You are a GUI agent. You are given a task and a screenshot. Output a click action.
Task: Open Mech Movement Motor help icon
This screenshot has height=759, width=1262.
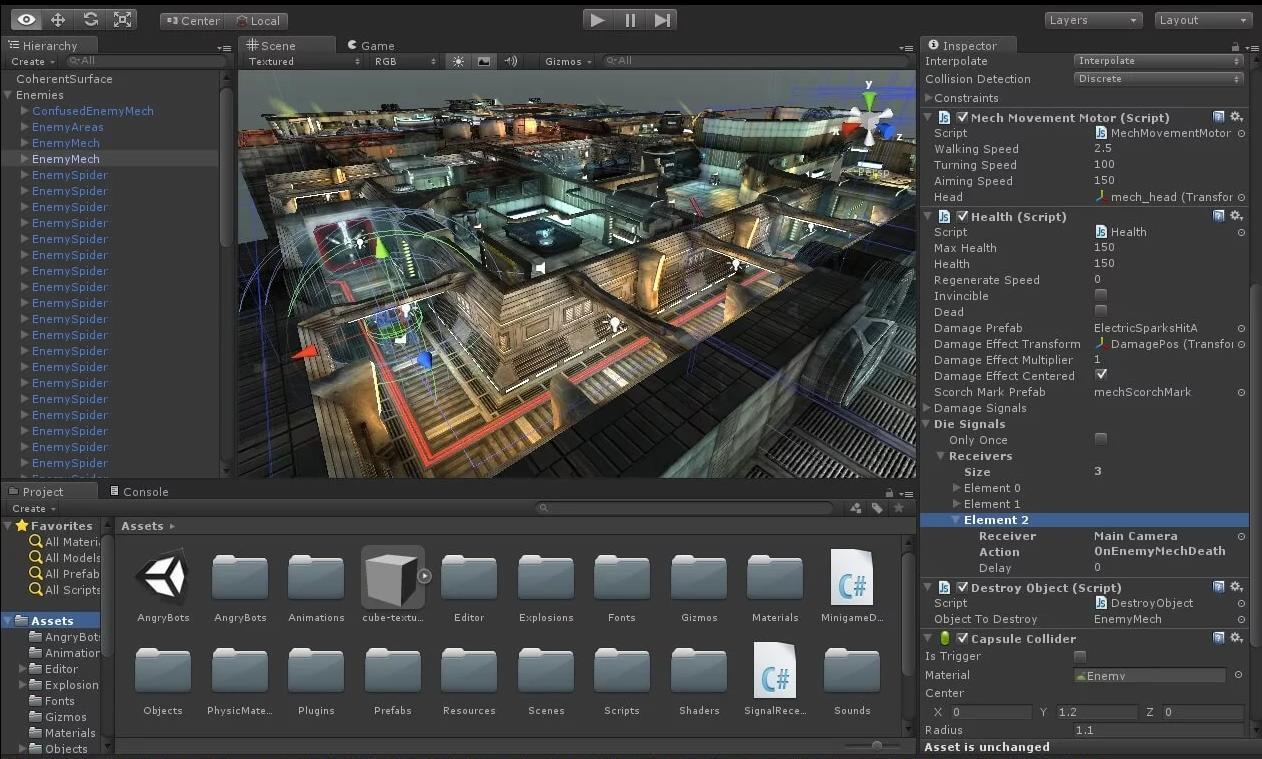1219,117
